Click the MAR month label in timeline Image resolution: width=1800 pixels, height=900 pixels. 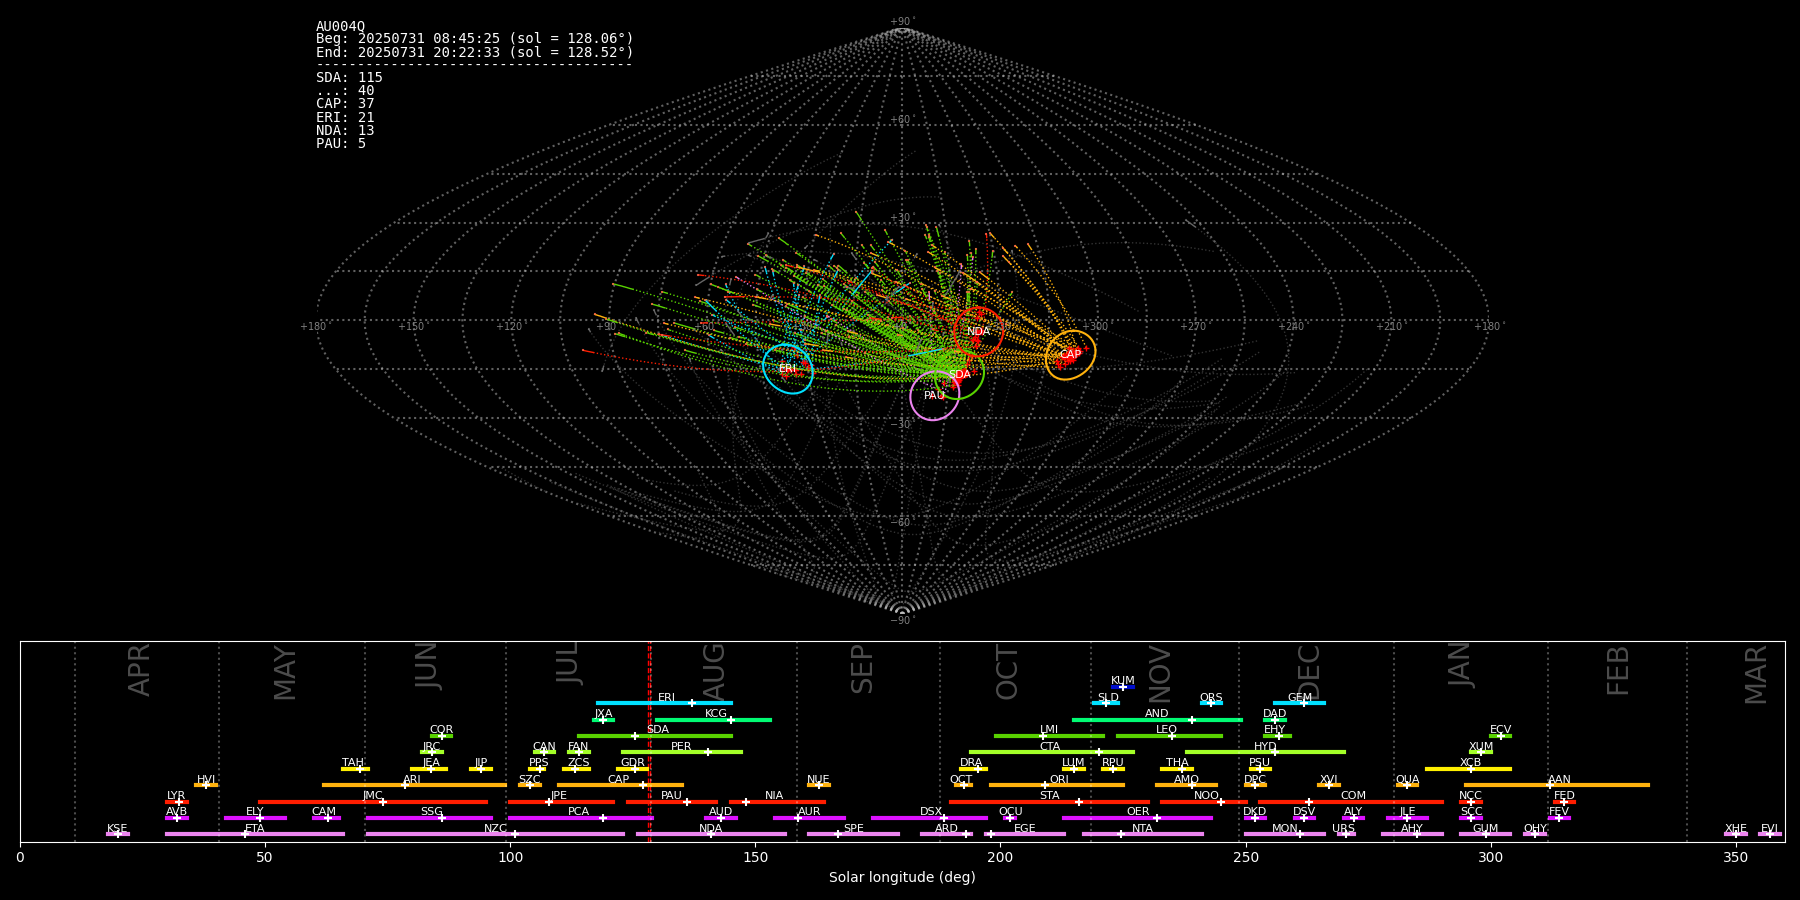1756,674
